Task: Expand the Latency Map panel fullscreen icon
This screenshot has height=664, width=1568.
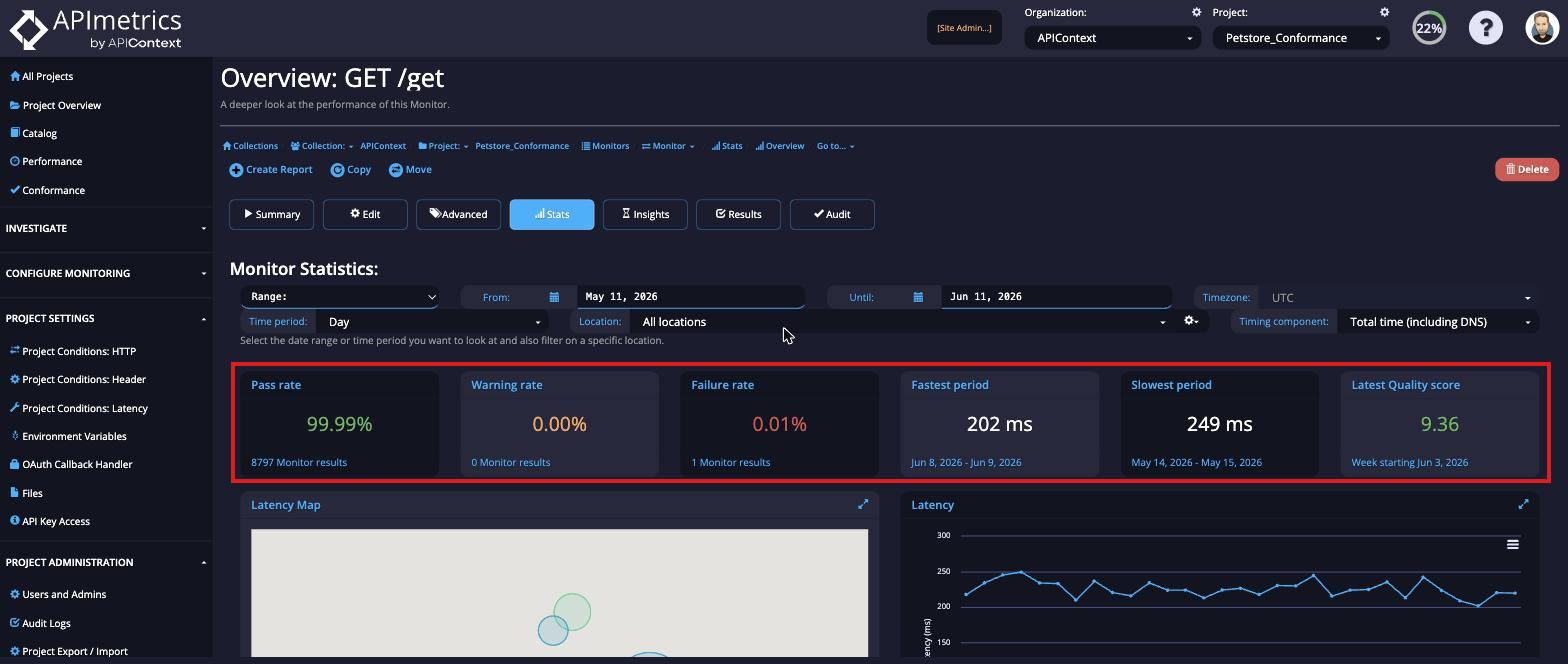Action: click(863, 505)
